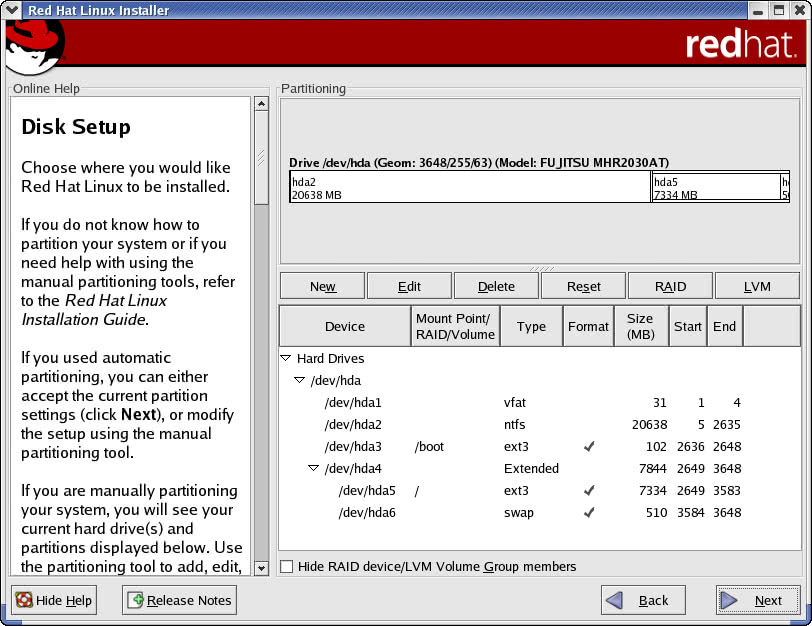Click the swap type cell
The width and height of the screenshot is (812, 626).
coord(518,513)
